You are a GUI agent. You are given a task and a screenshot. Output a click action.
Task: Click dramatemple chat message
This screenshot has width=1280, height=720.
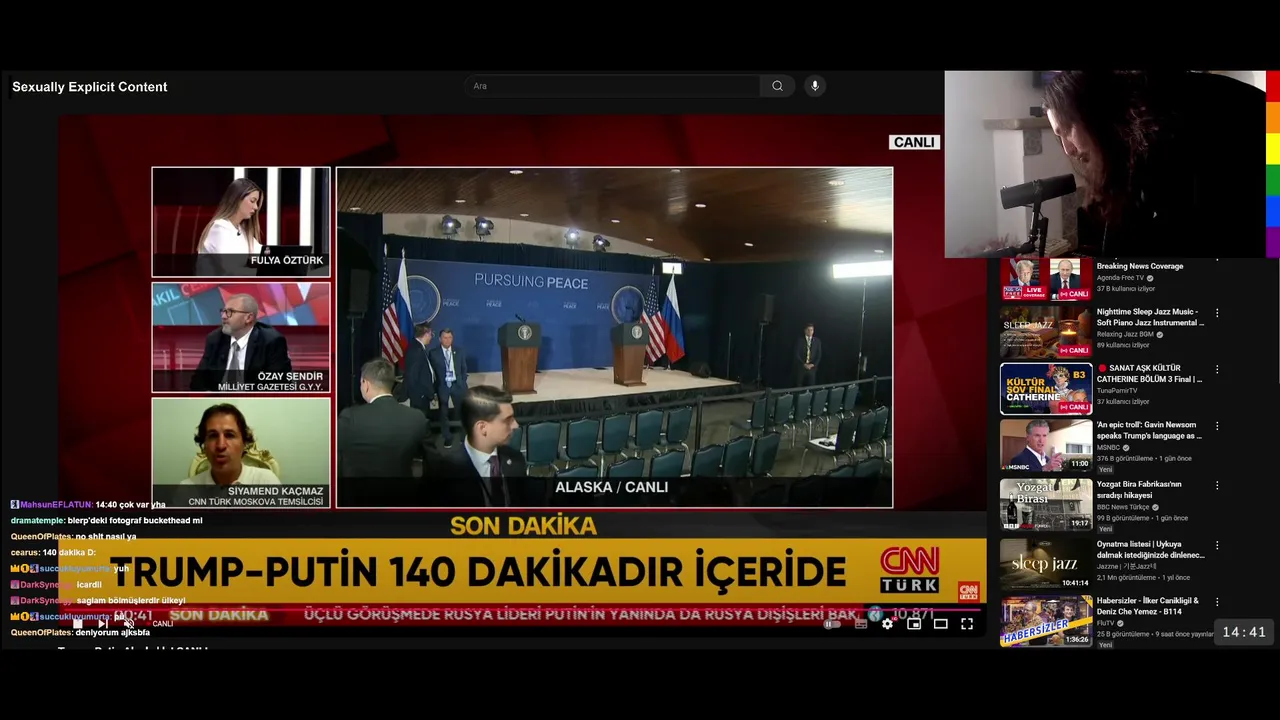click(106, 521)
